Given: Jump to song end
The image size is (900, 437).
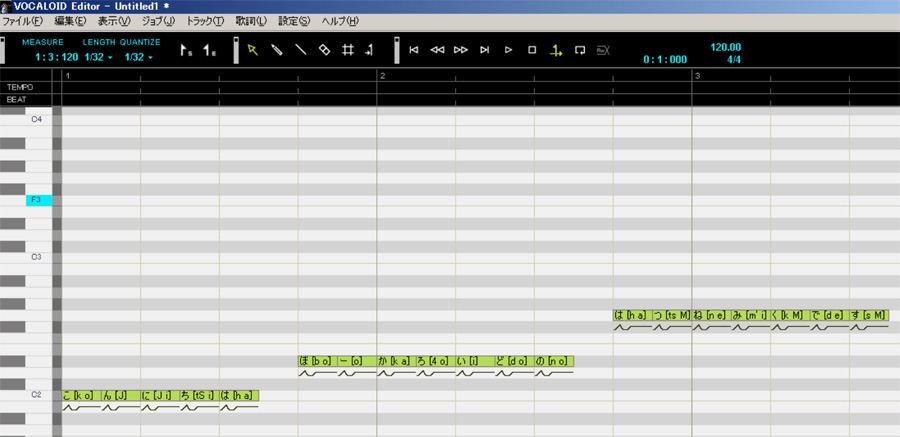Looking at the screenshot, I should 484,50.
